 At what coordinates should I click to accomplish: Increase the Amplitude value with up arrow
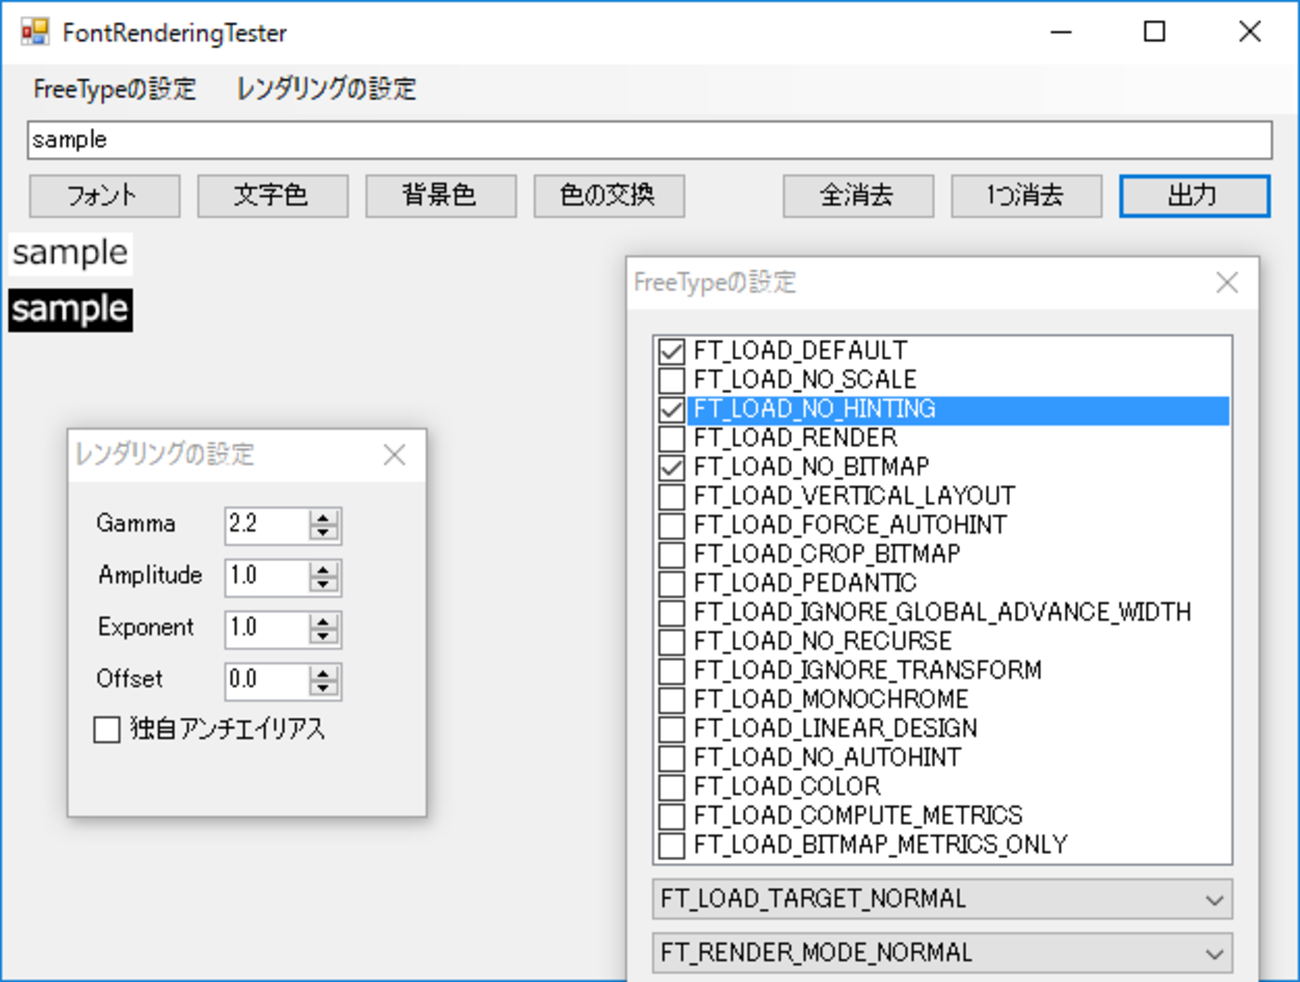[323, 570]
